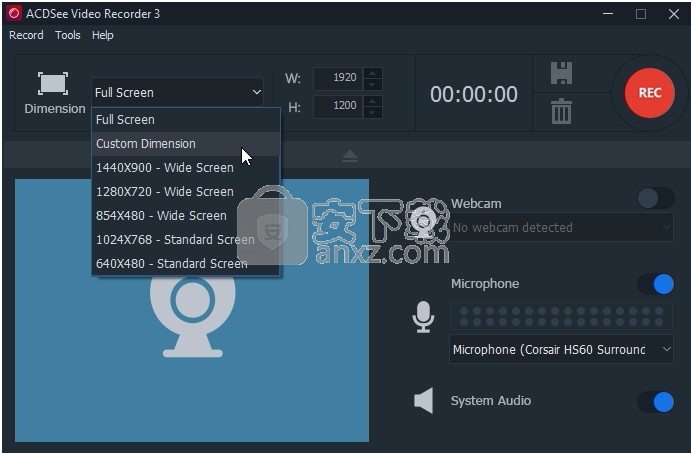
Task: Click the microphone level meter dots
Action: pos(561,316)
